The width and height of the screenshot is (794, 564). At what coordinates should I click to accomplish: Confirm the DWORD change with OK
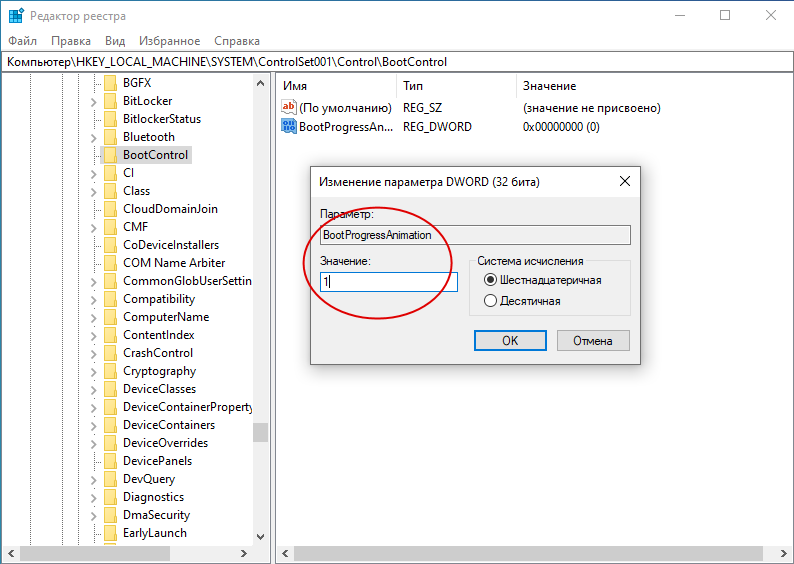(x=510, y=340)
